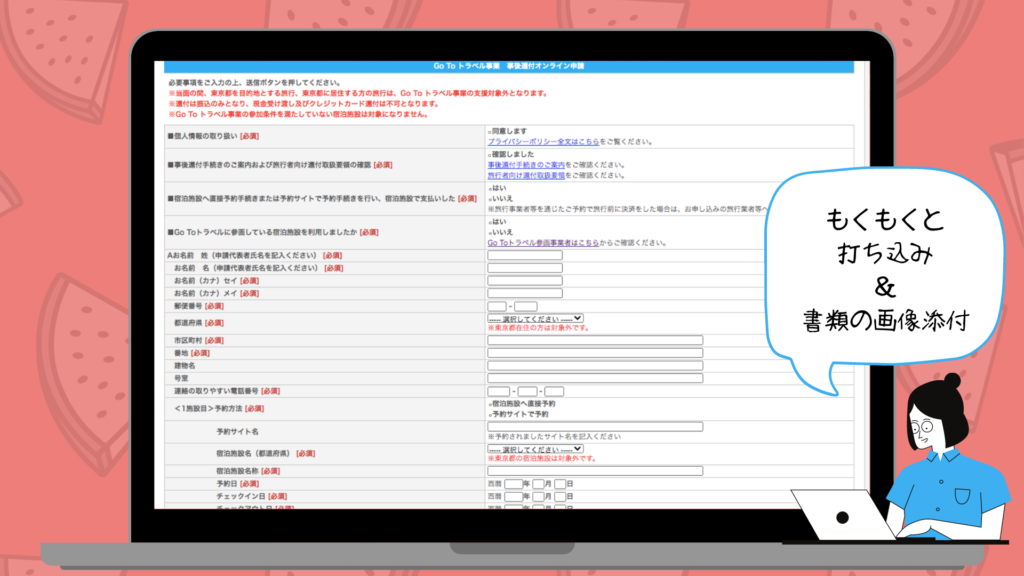Click the middle 電話番号 box
Image resolution: width=1024 pixels, height=576 pixels.
point(528,391)
